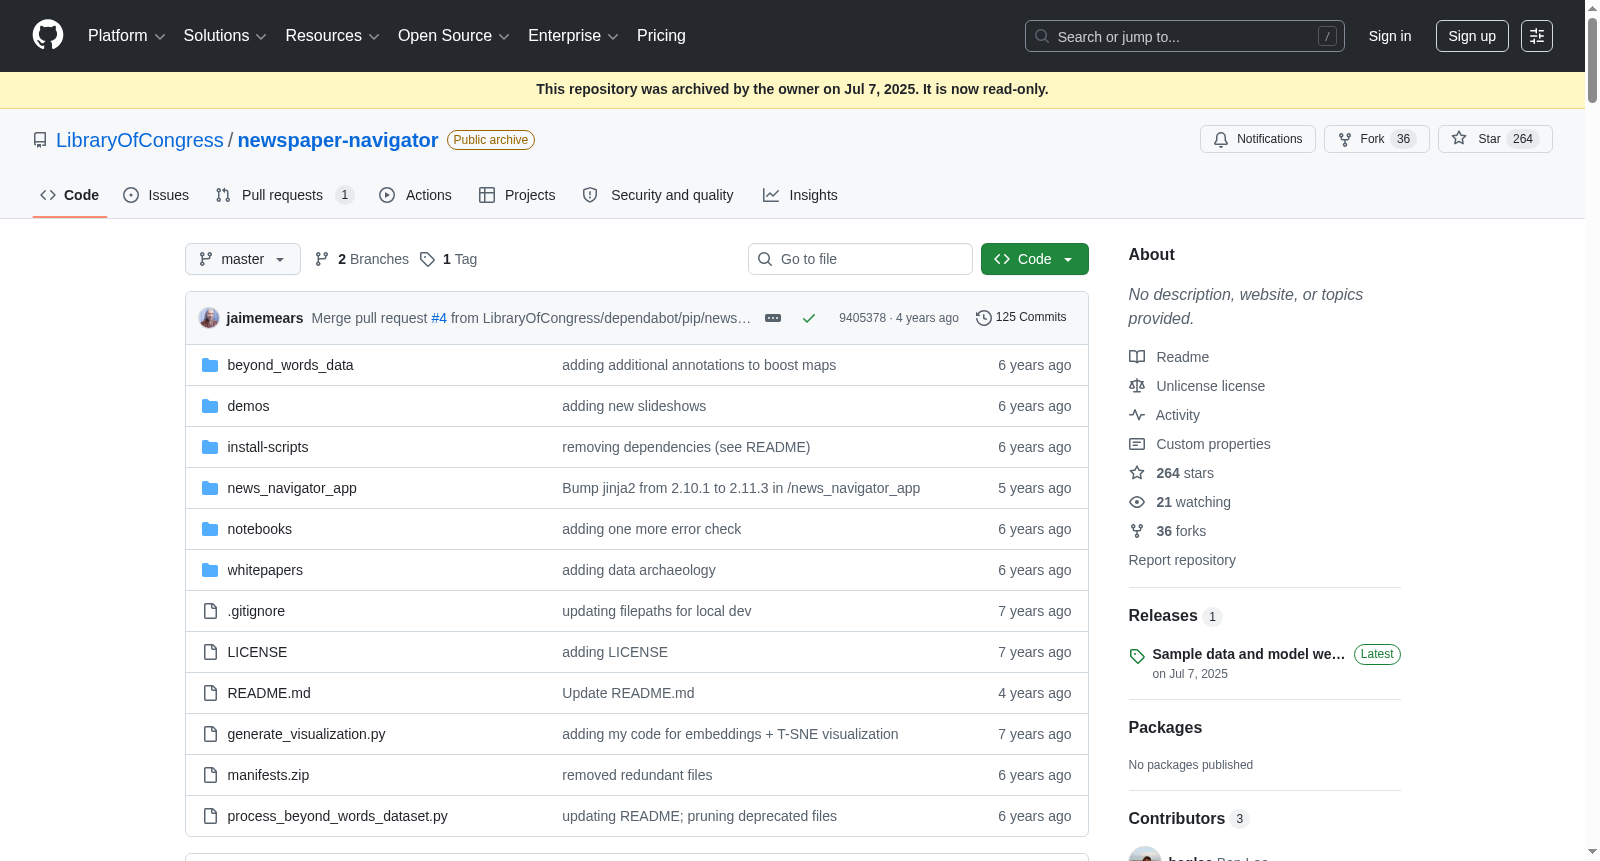The image size is (1600, 861).
Task: Switch to the Issues tab
Action: pyautogui.click(x=156, y=195)
